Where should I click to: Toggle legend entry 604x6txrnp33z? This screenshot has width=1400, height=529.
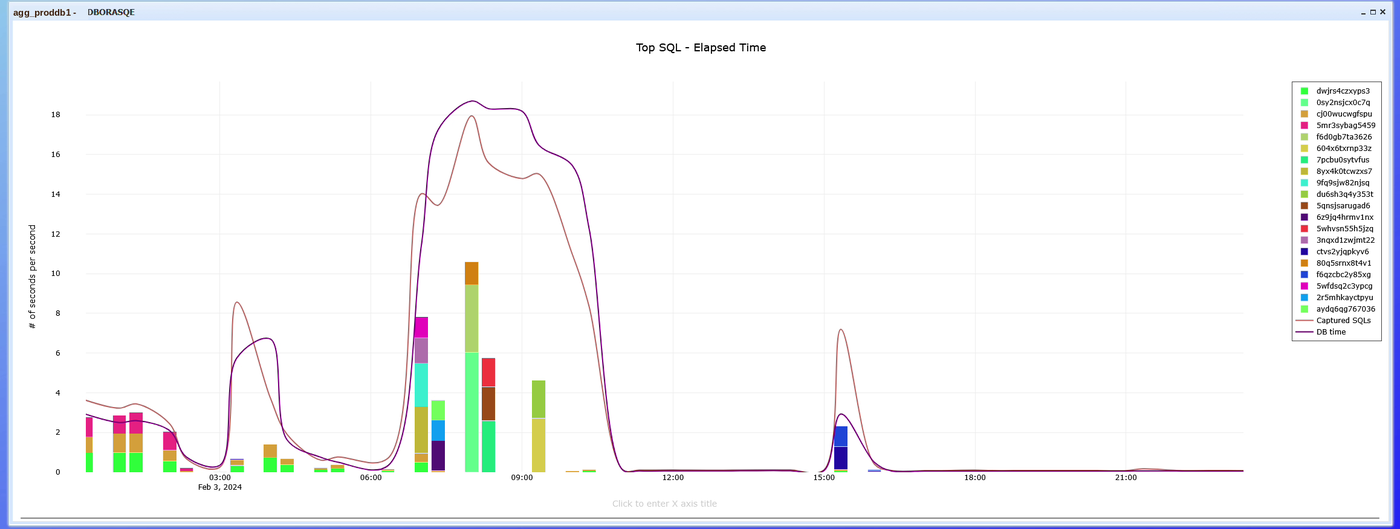(1336, 148)
